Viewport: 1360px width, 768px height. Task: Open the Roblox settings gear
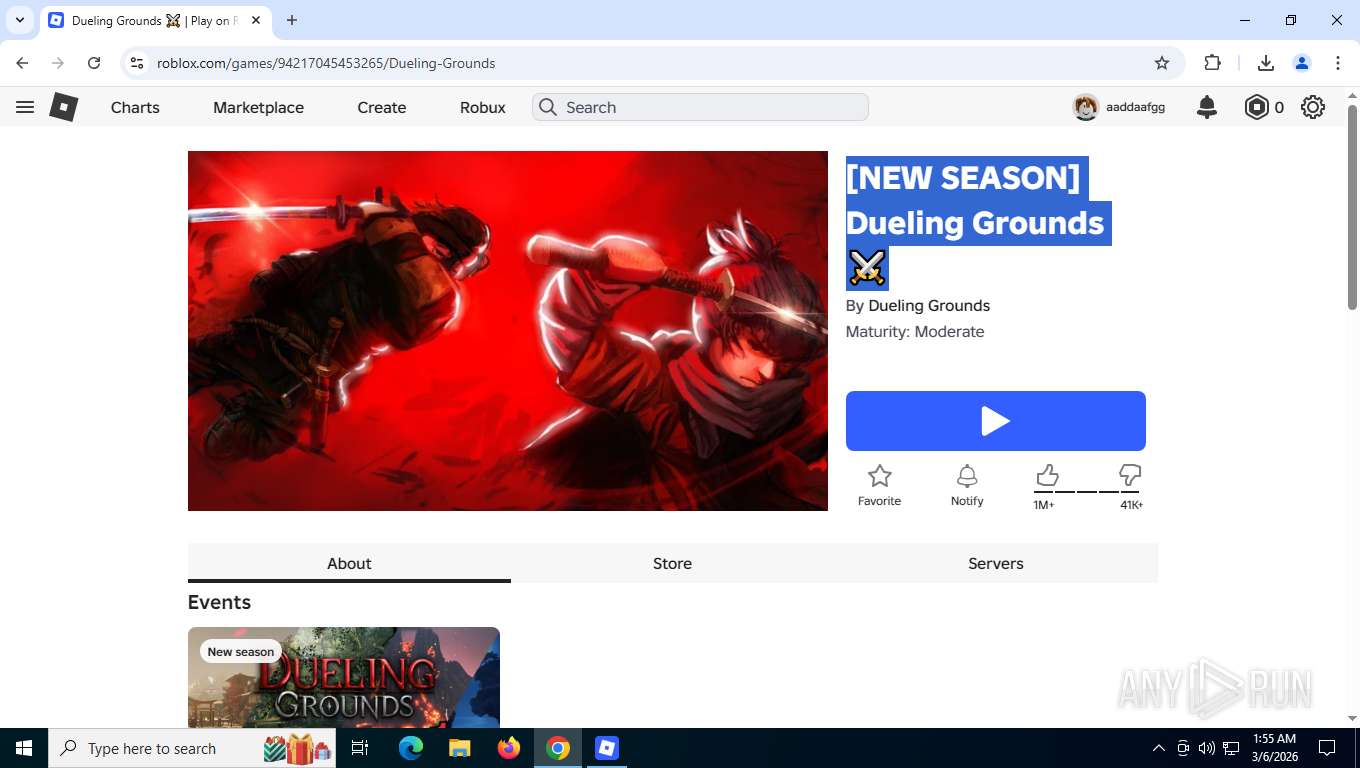(1313, 107)
